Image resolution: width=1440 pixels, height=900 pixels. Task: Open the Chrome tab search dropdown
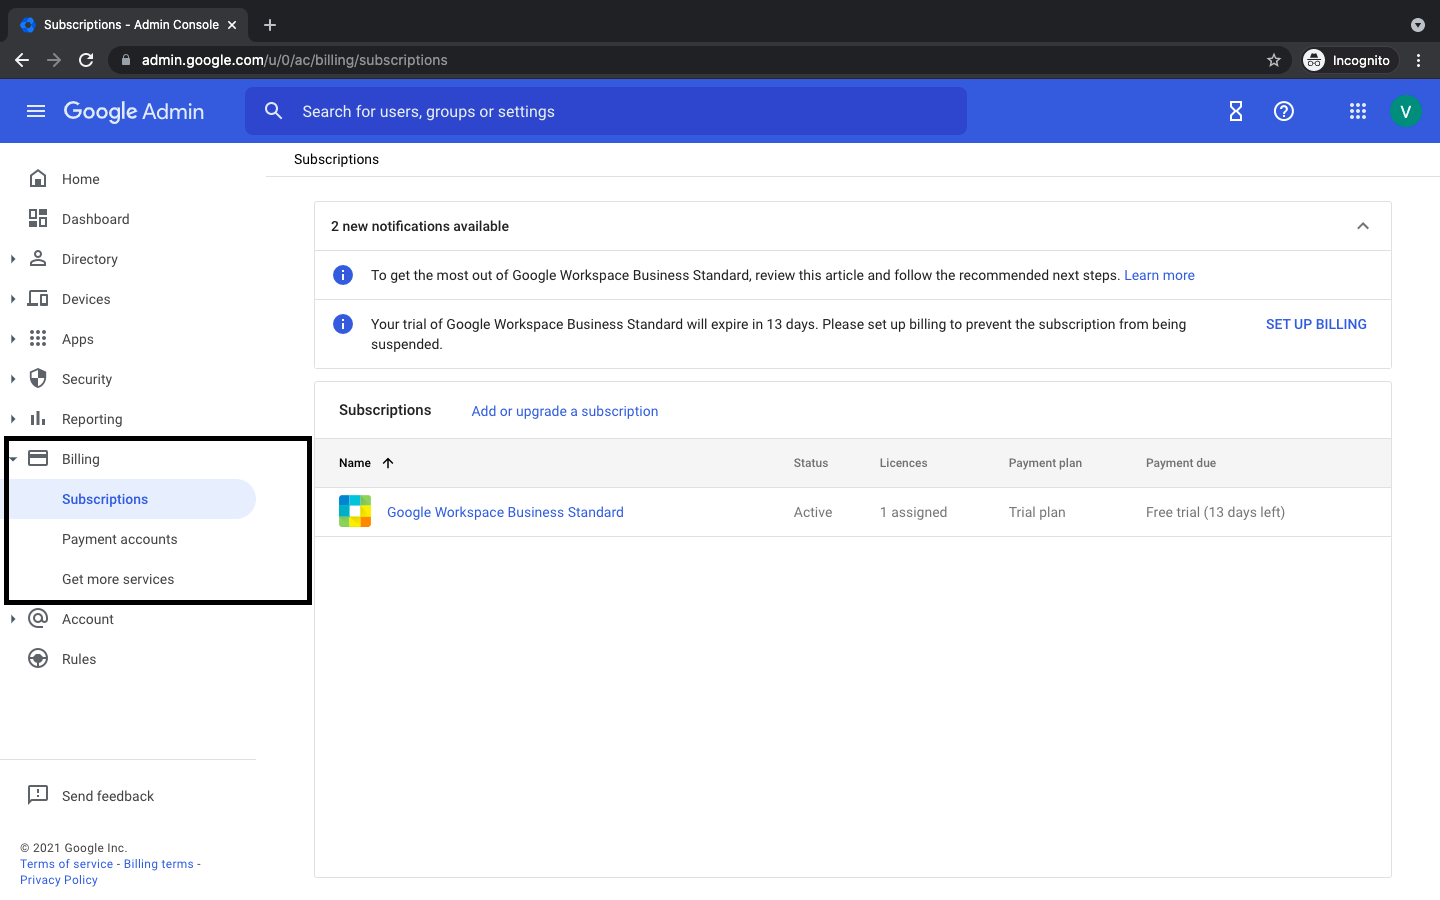[x=1417, y=25]
